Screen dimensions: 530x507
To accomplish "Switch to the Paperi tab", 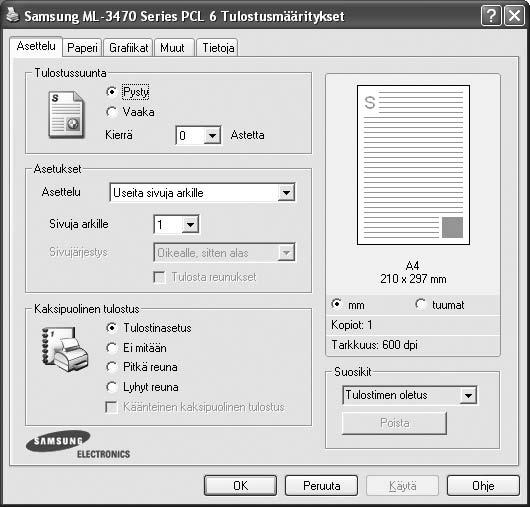I will pyautogui.click(x=82, y=48).
